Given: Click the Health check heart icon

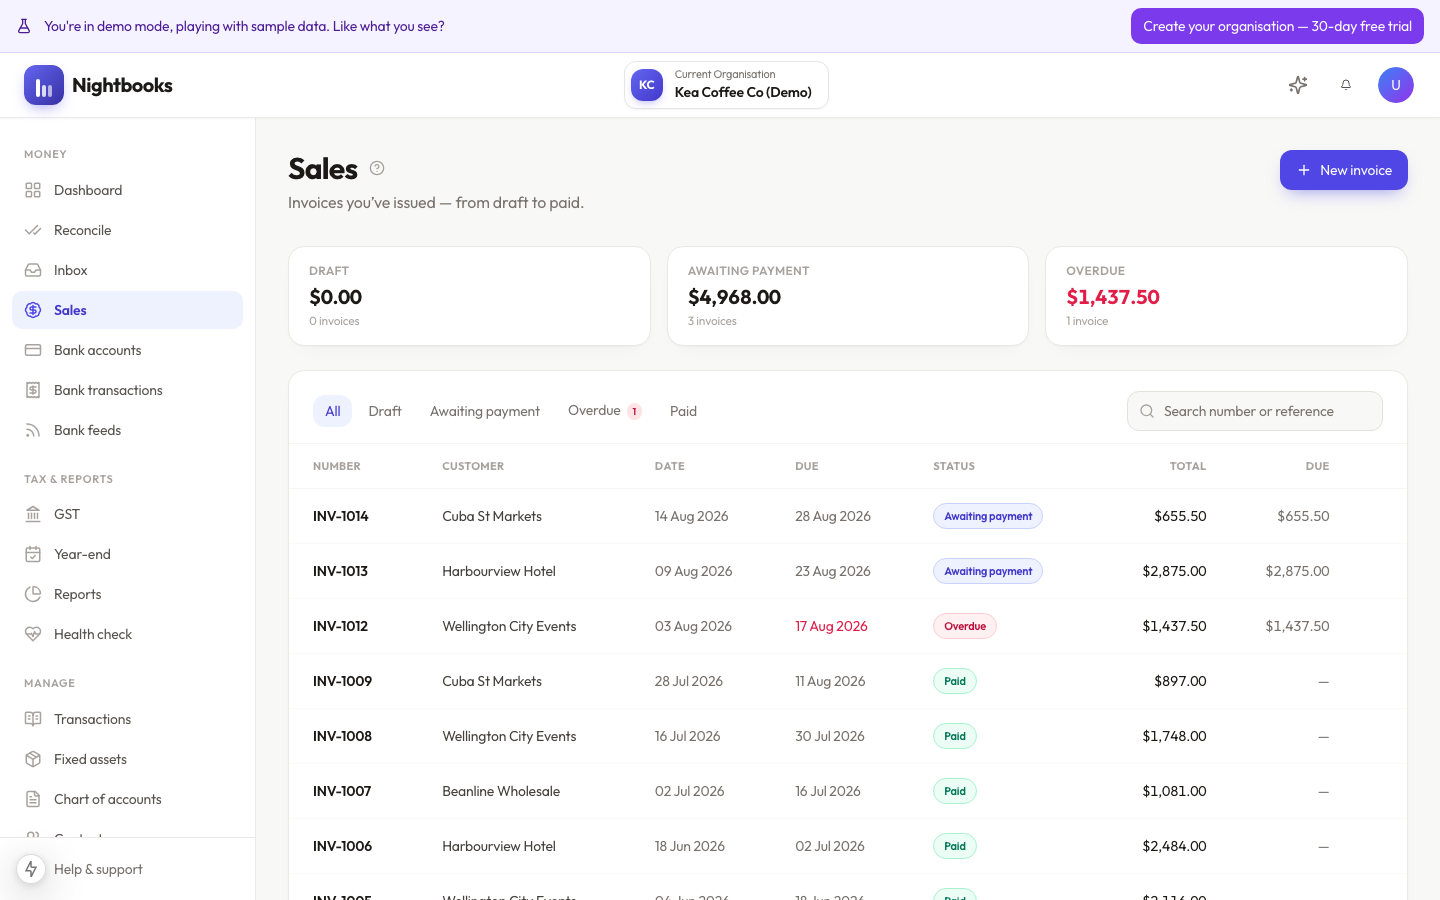Looking at the screenshot, I should [x=33, y=634].
